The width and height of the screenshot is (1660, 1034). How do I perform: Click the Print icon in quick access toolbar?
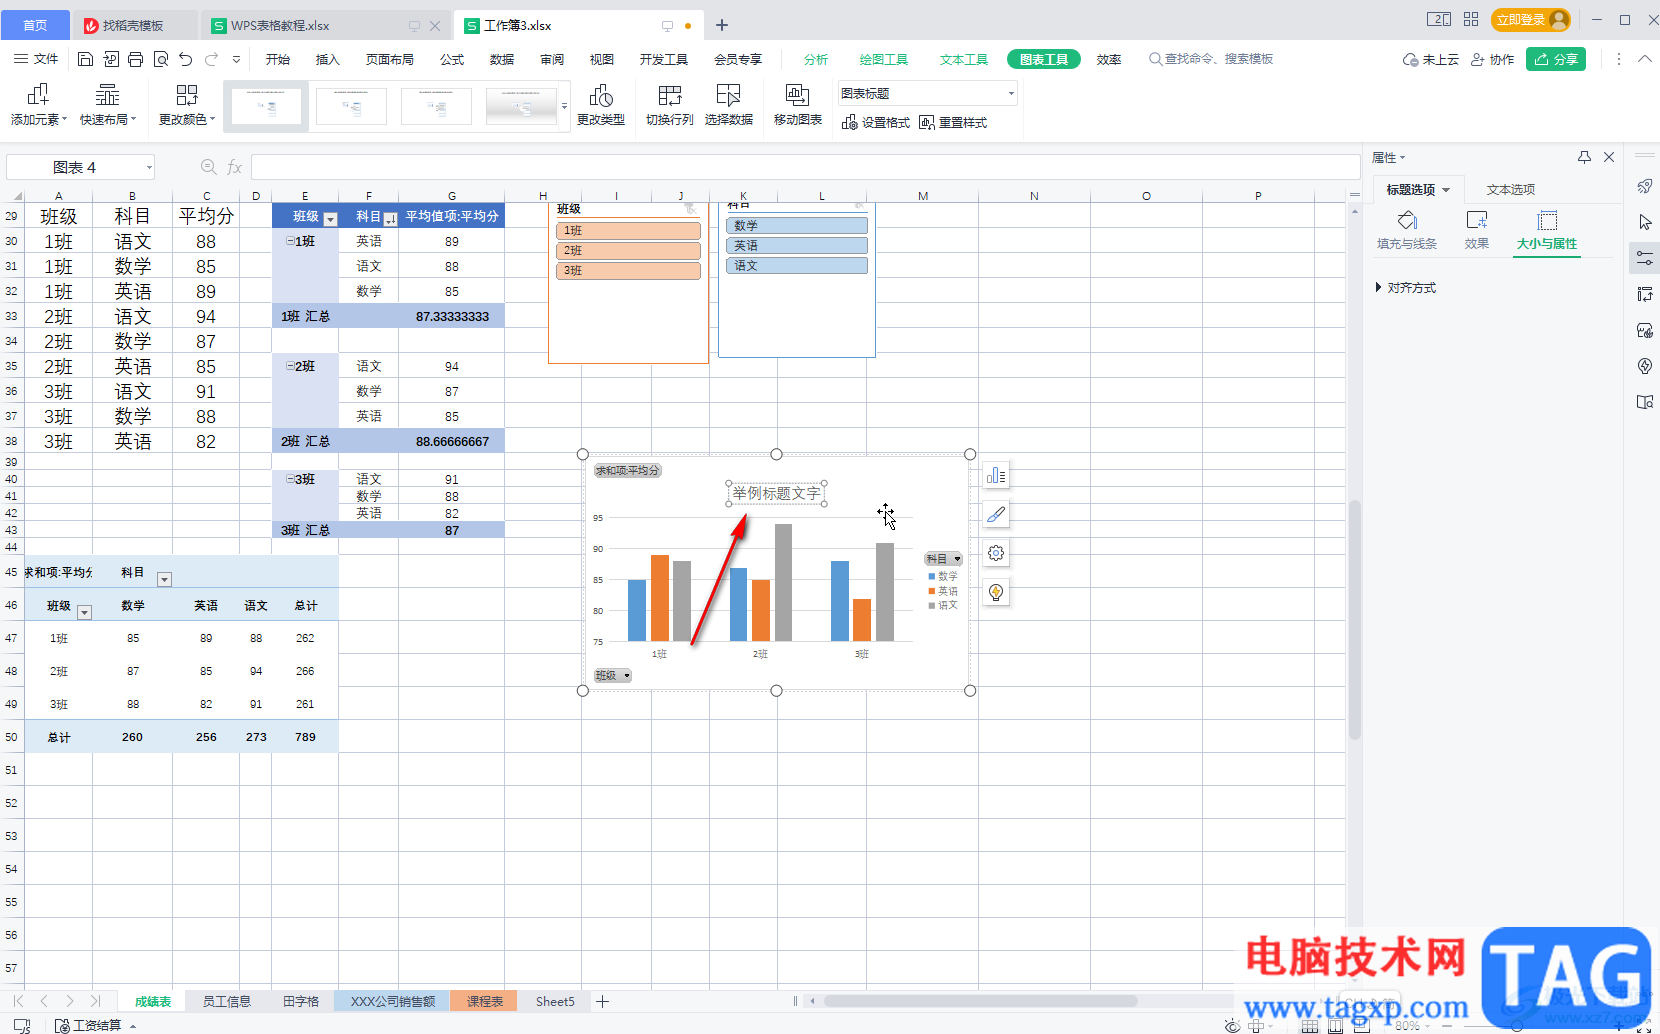click(135, 59)
